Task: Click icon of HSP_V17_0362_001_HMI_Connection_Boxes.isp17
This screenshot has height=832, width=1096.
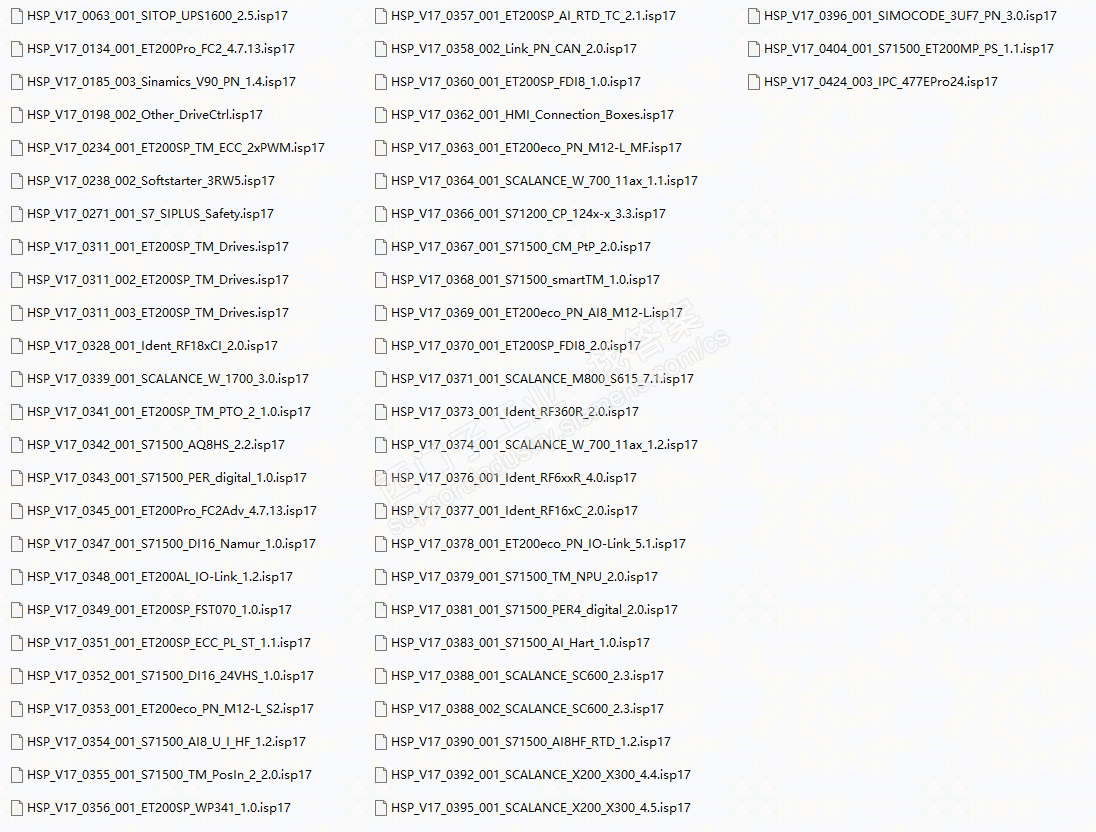Action: click(381, 115)
